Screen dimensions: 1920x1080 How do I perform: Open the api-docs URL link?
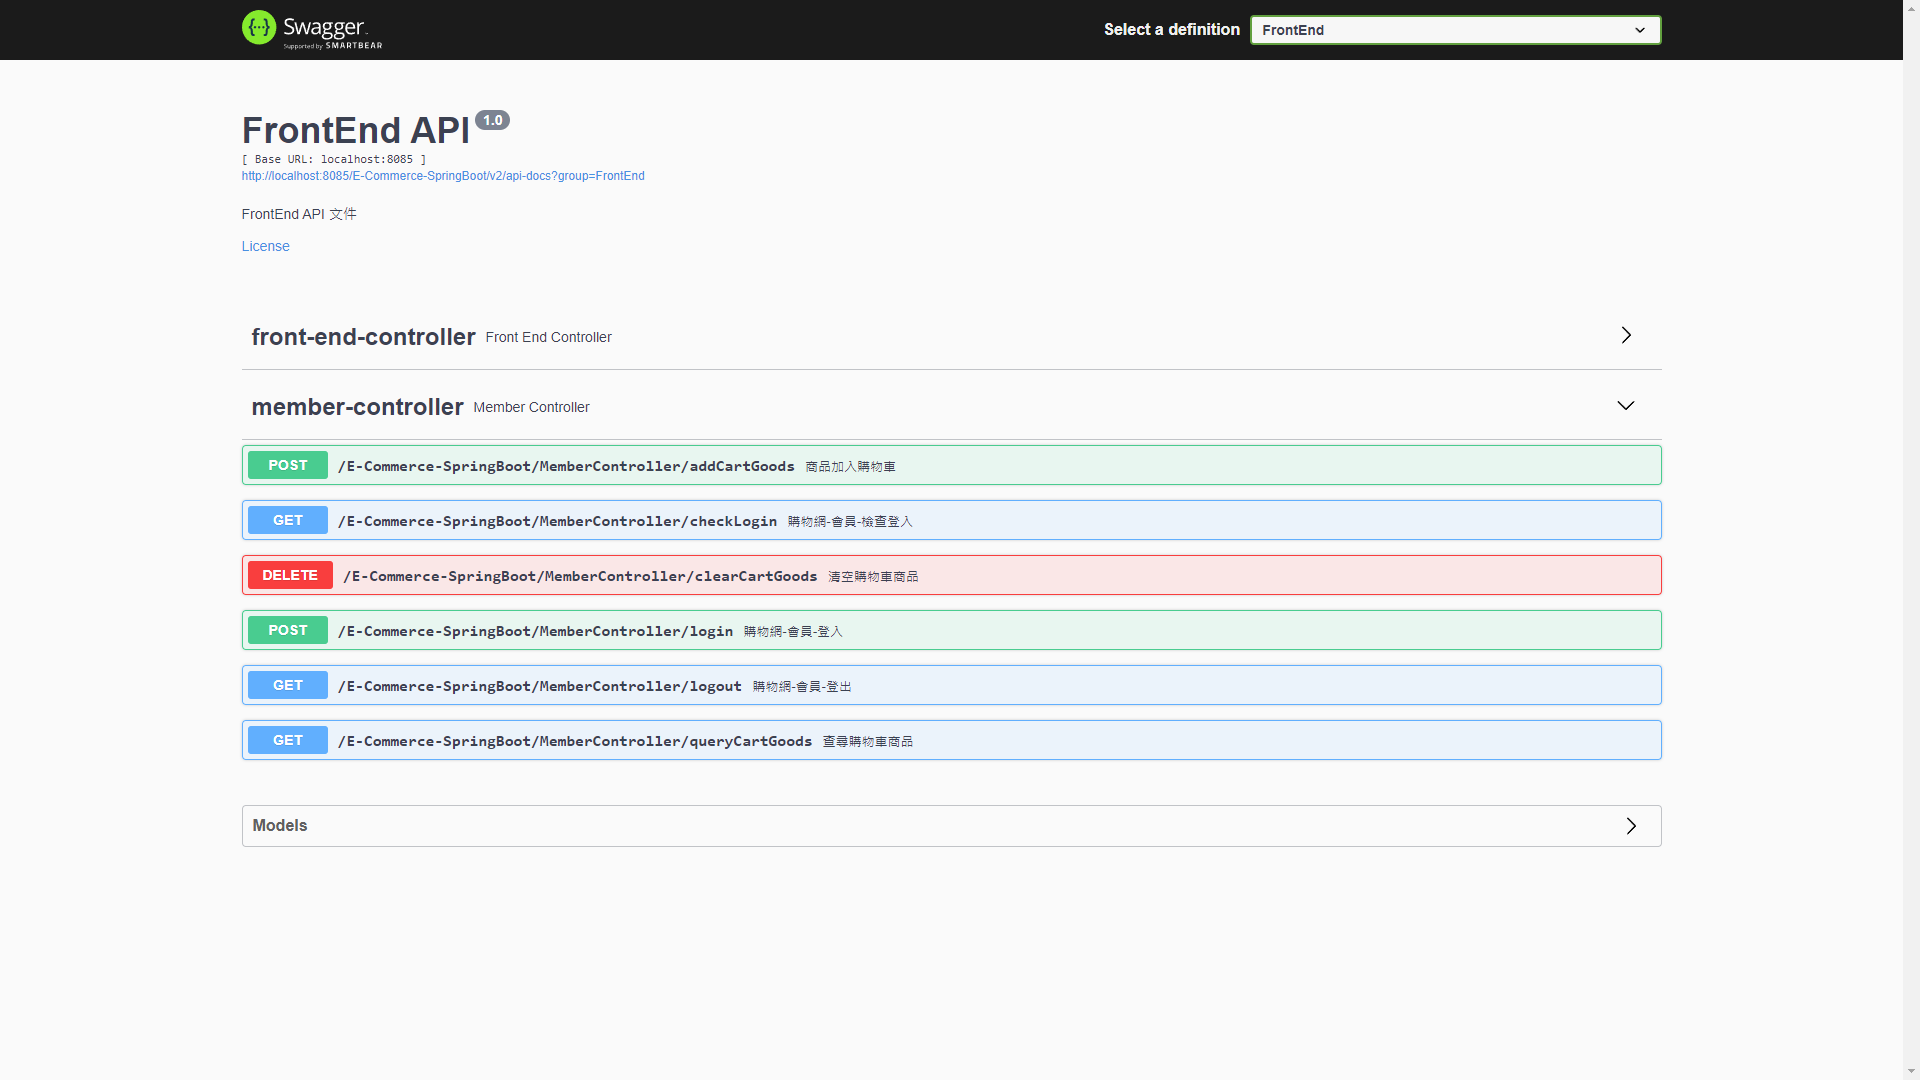[x=443, y=176]
